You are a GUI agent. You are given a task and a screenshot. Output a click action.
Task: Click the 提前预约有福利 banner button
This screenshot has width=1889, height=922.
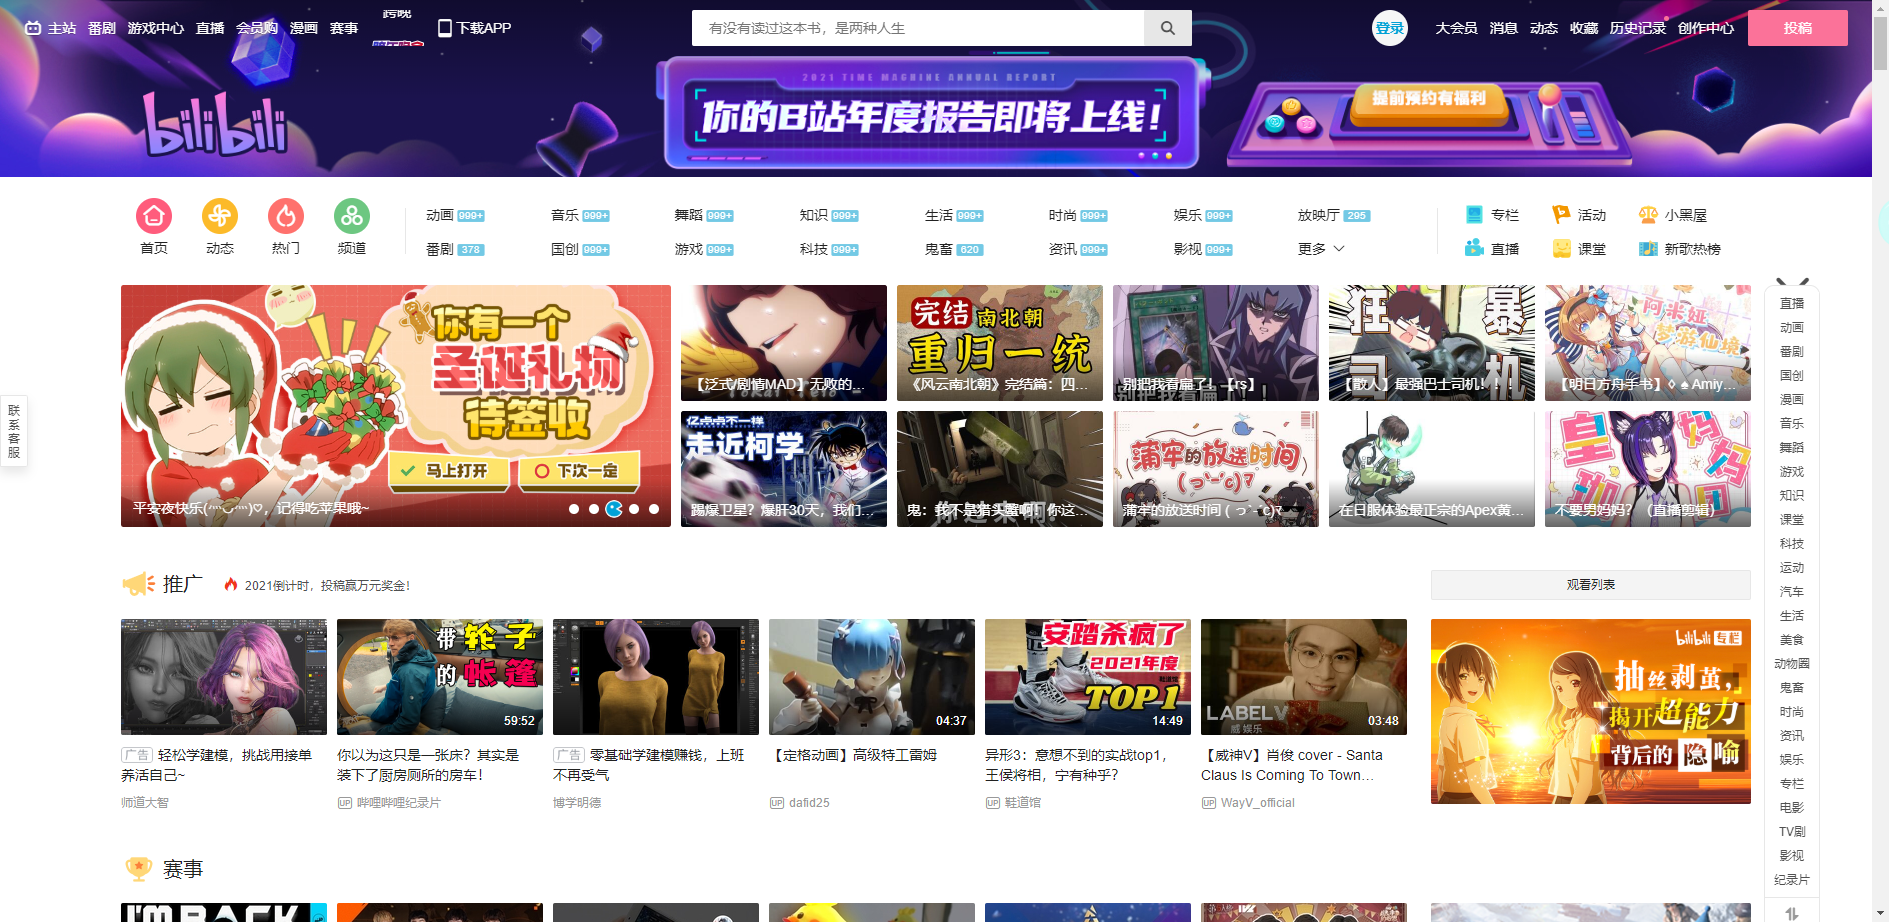[x=1429, y=101]
